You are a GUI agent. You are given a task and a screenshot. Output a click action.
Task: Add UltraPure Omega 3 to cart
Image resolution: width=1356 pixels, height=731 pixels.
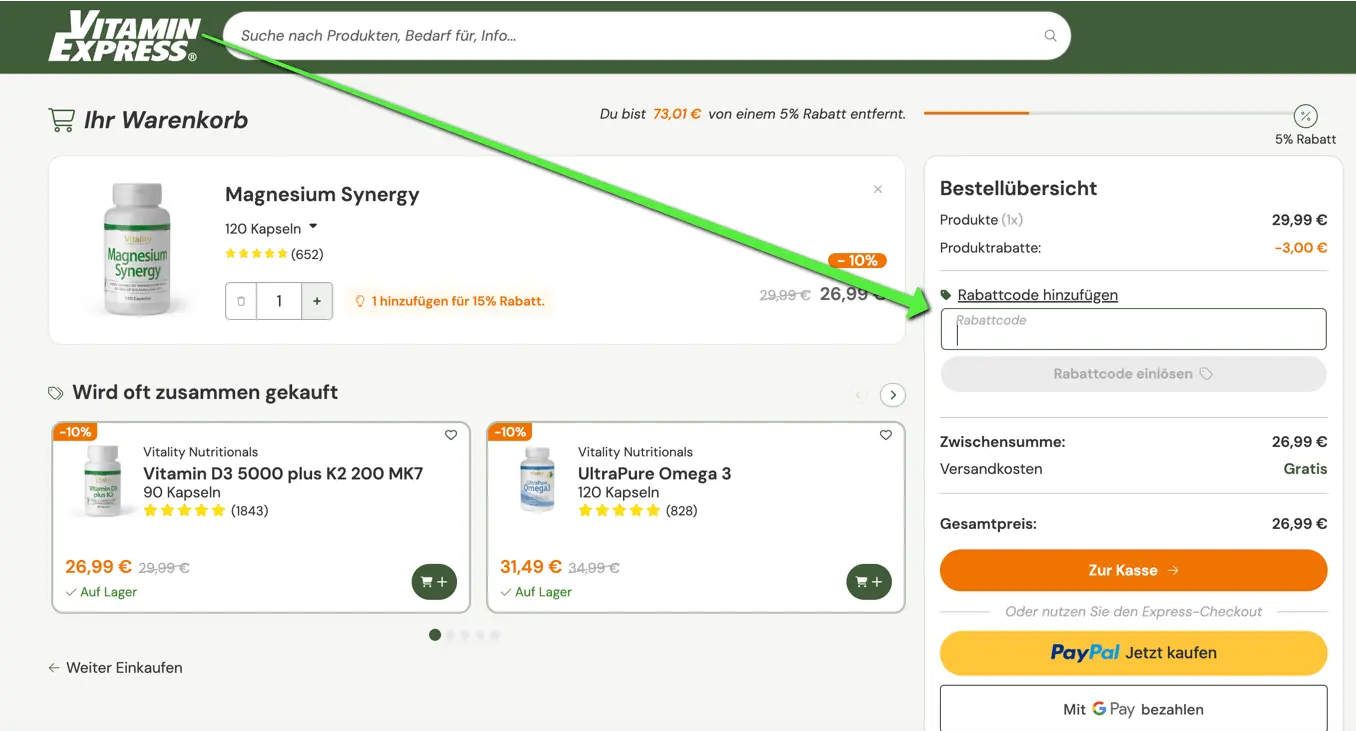[869, 582]
